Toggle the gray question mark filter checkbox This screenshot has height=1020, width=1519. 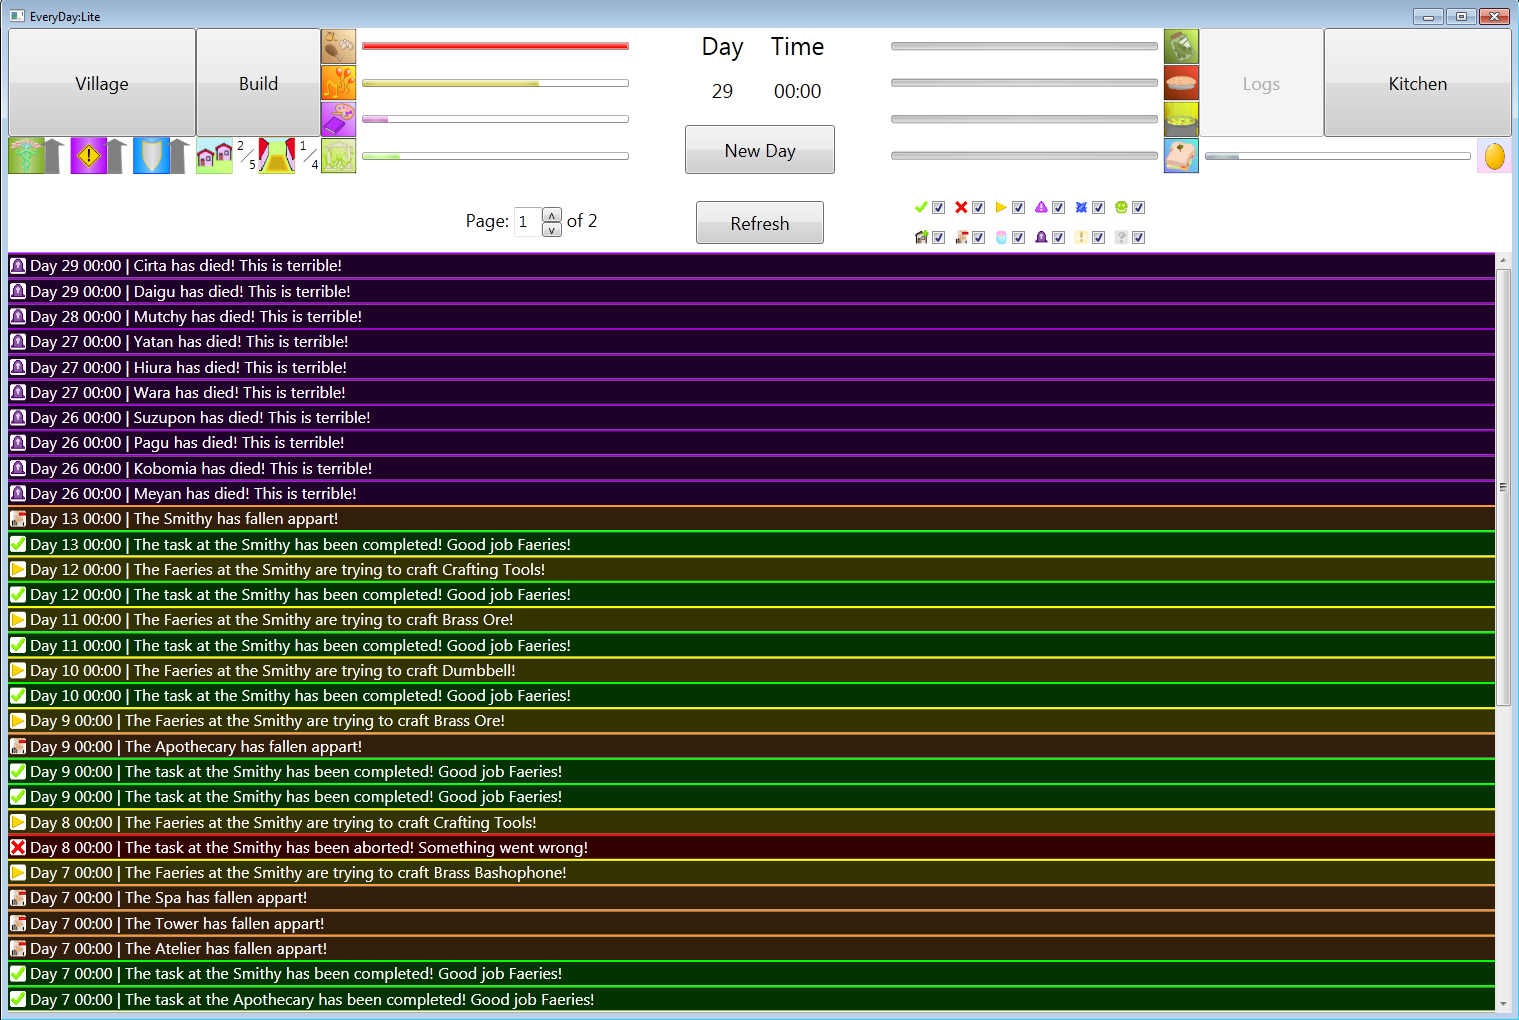1138,238
